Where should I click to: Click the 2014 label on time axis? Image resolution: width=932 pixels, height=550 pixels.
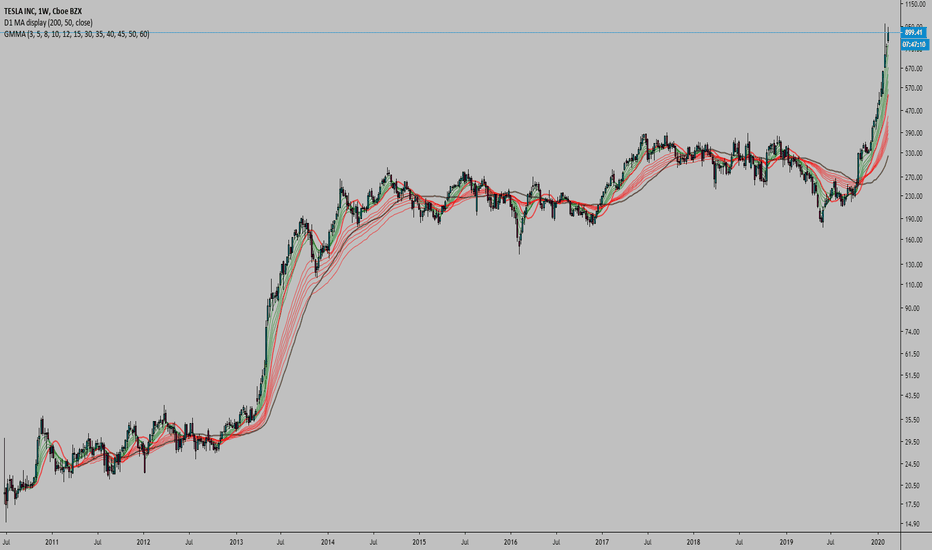tap(328, 542)
